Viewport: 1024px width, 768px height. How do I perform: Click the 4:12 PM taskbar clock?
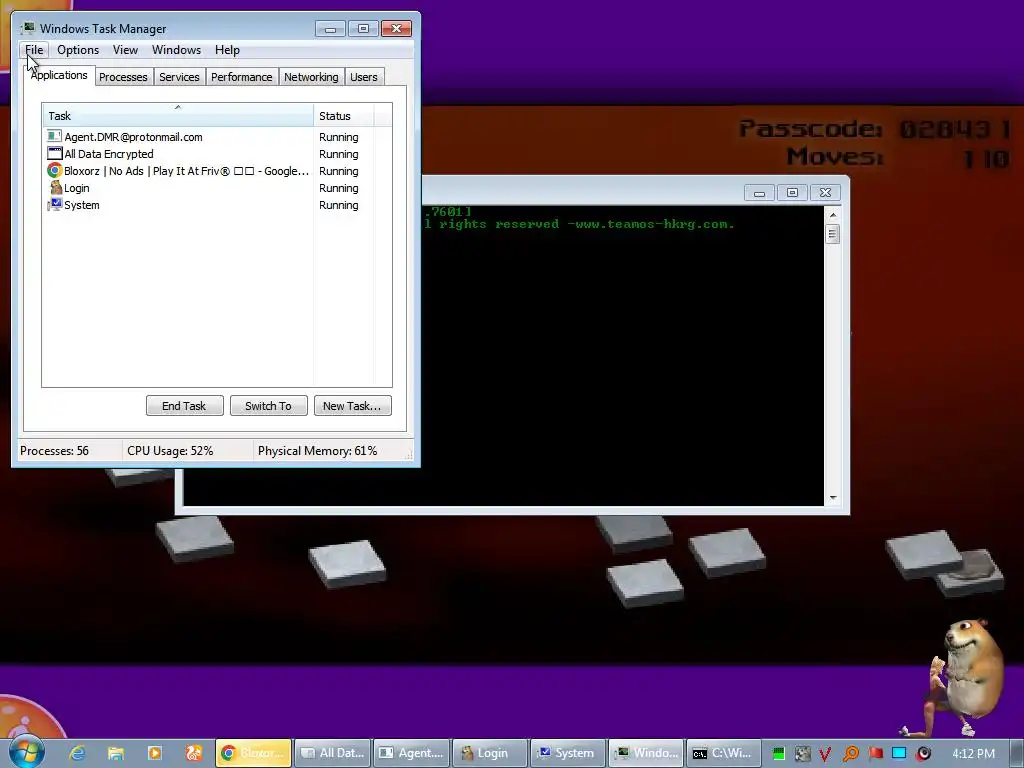click(974, 754)
